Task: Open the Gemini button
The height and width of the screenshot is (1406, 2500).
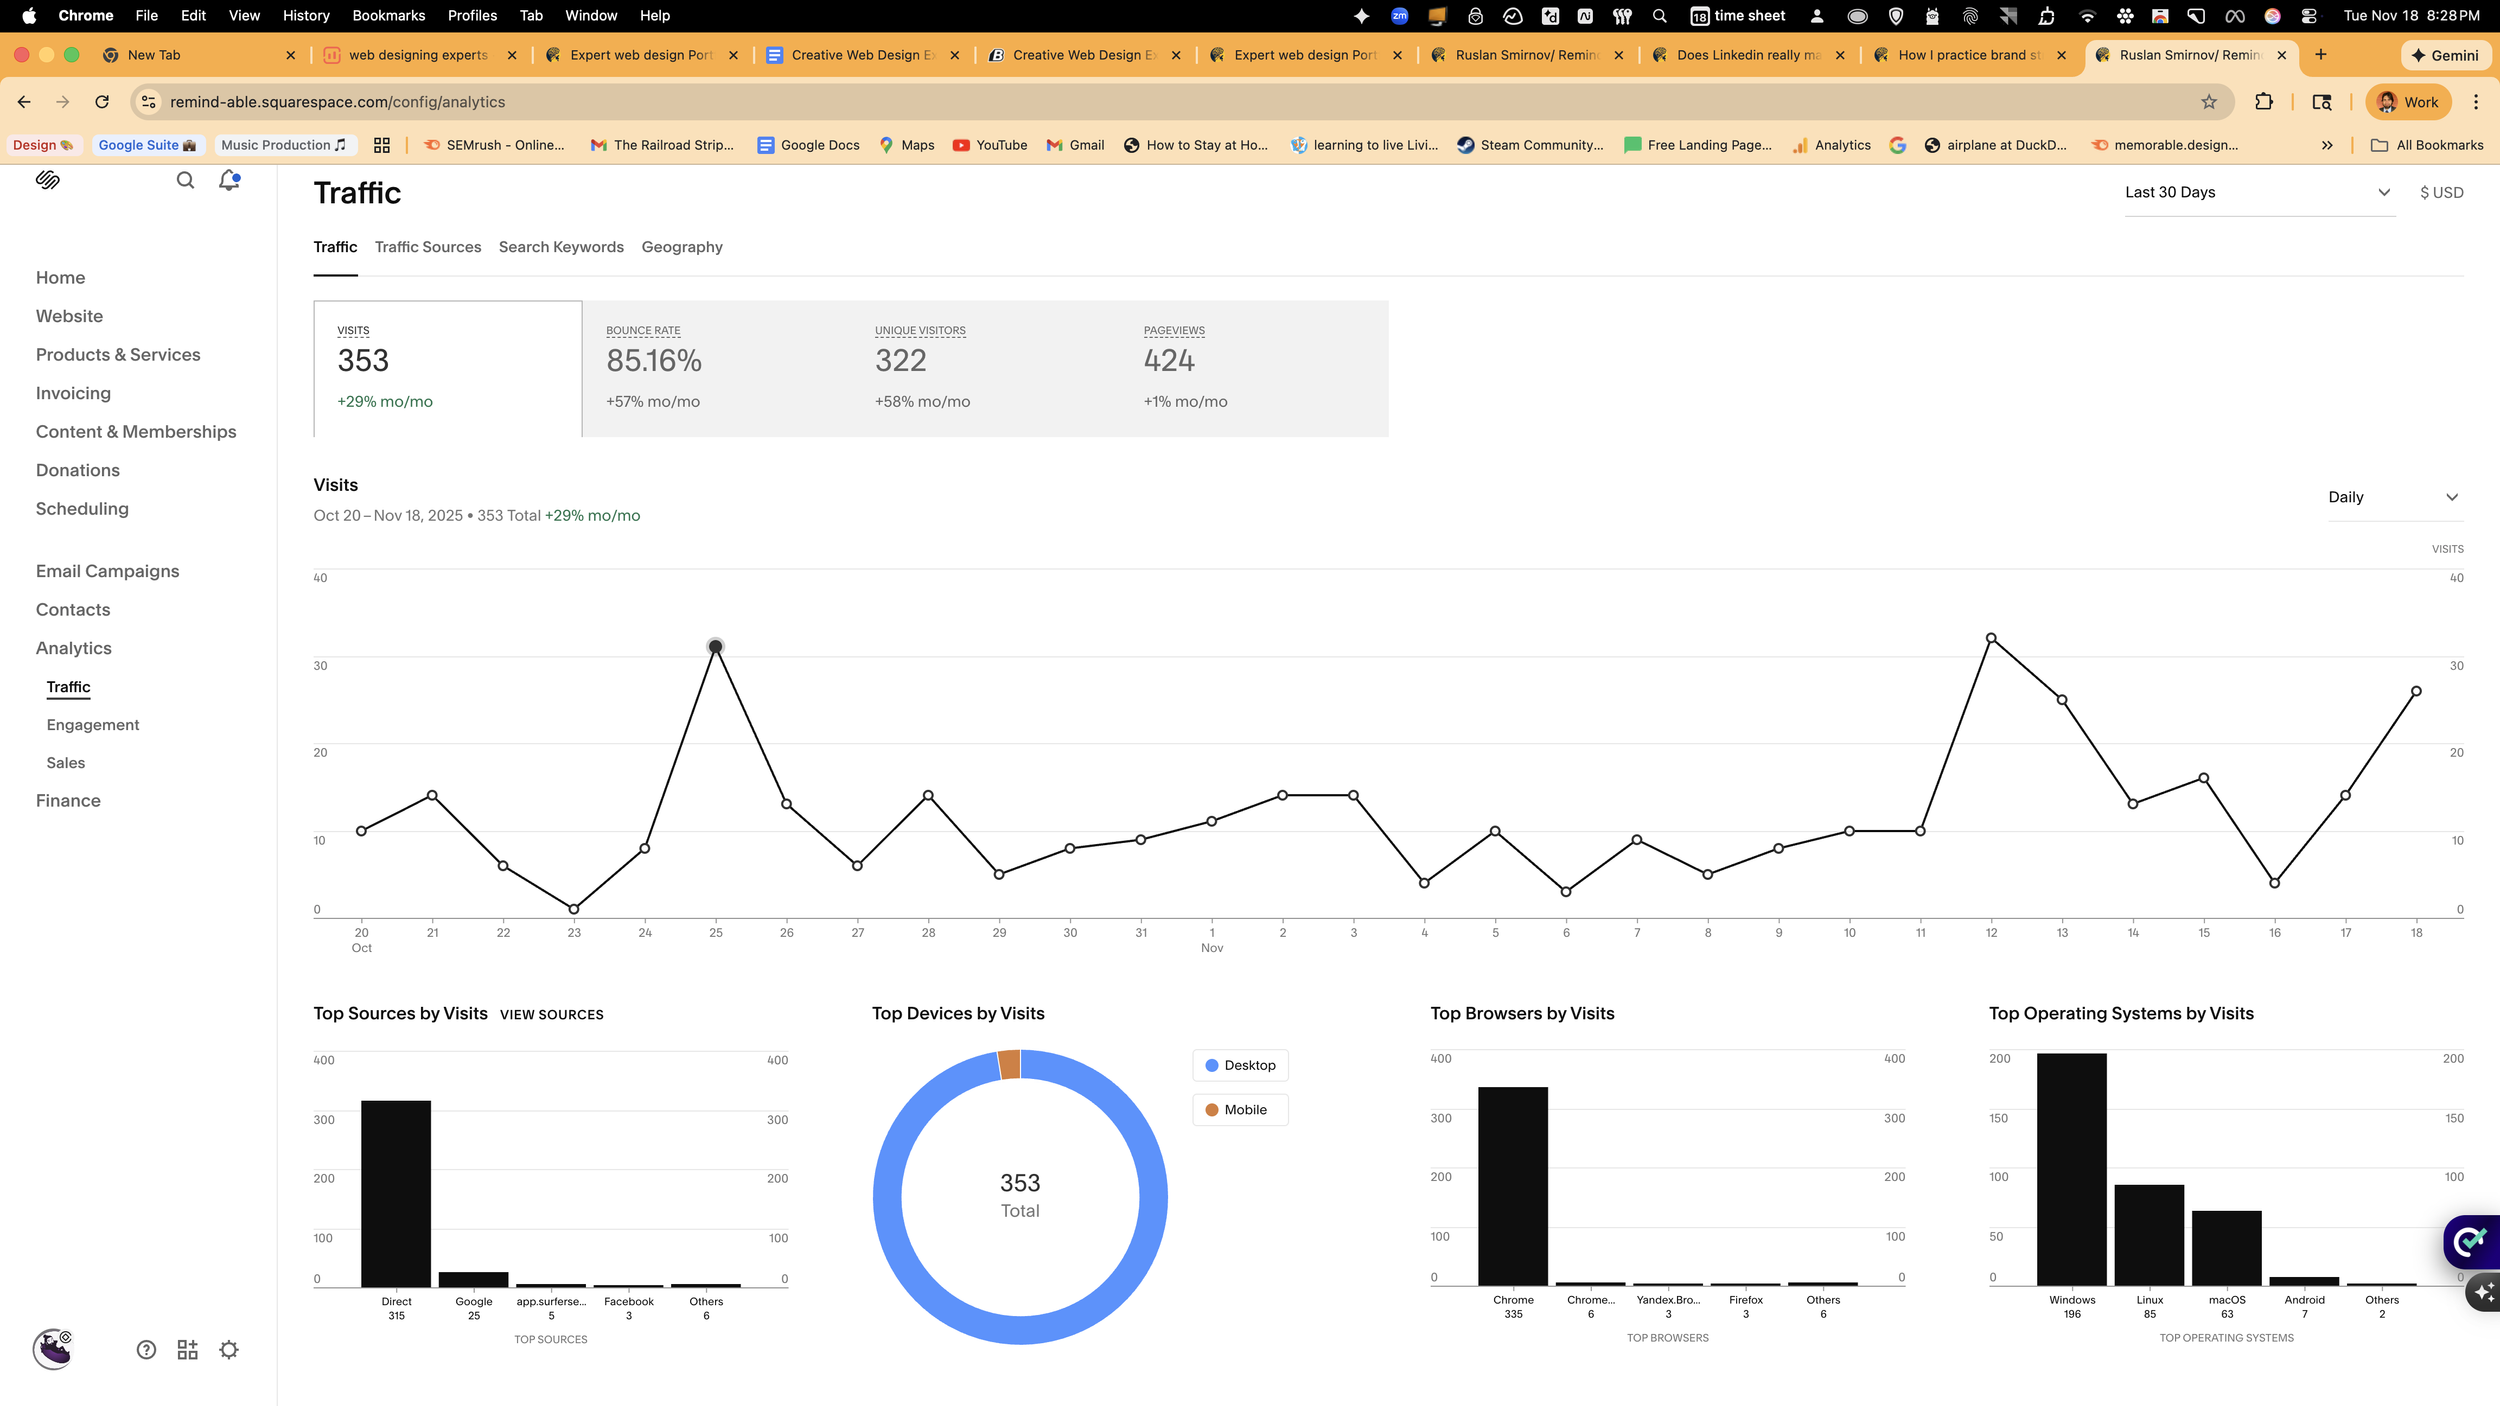Action: (2444, 55)
